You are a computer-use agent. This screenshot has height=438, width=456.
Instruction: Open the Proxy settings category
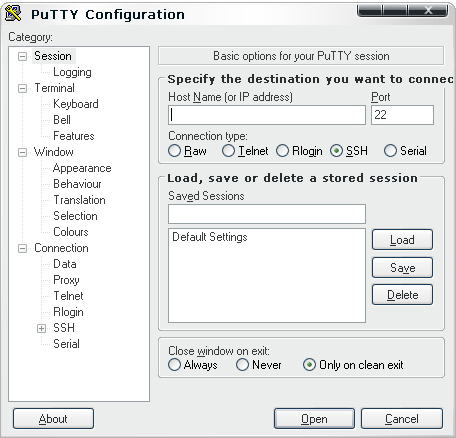point(66,280)
